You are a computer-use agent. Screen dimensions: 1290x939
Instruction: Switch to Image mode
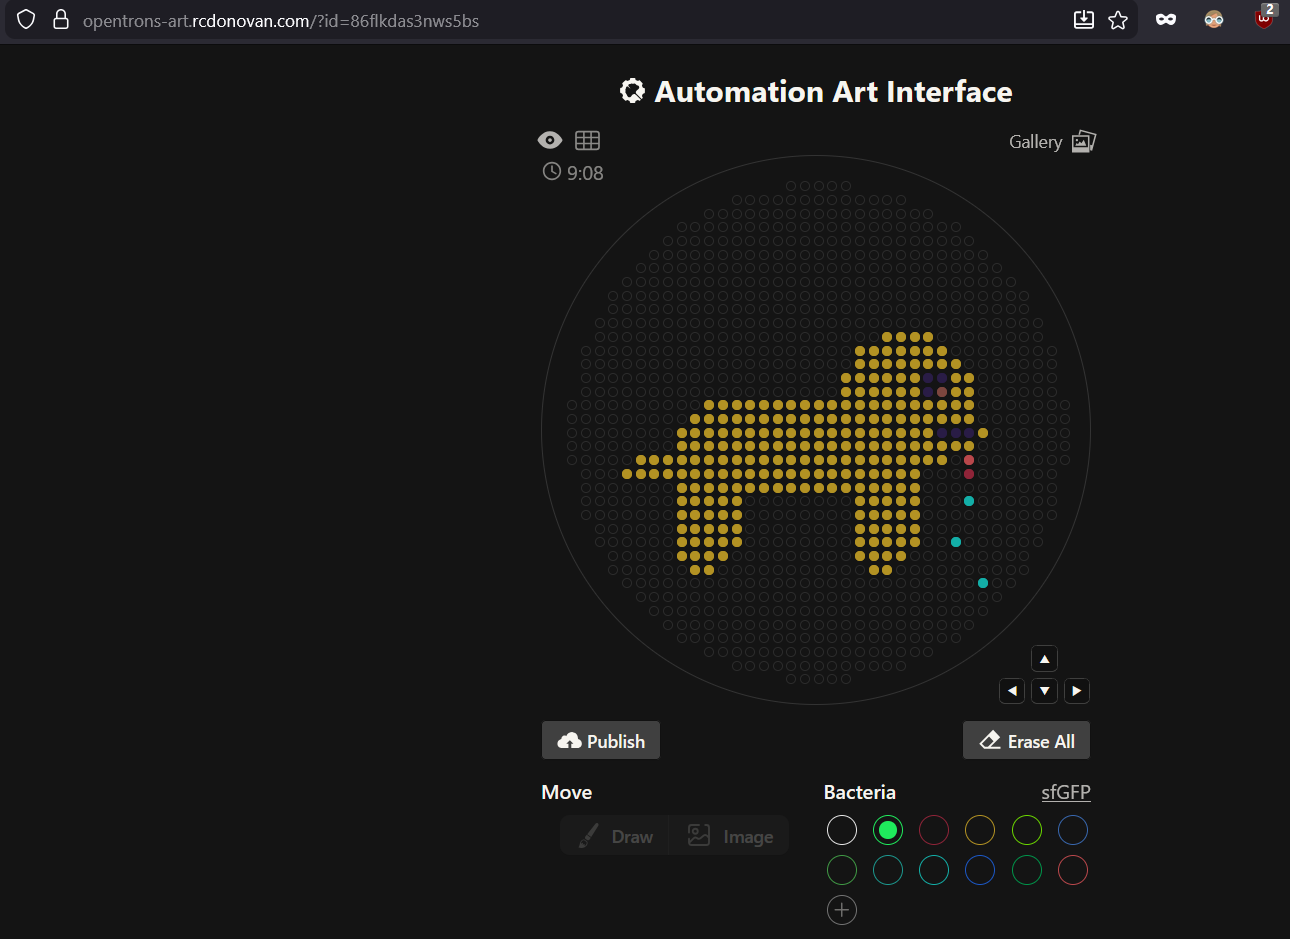coord(731,836)
